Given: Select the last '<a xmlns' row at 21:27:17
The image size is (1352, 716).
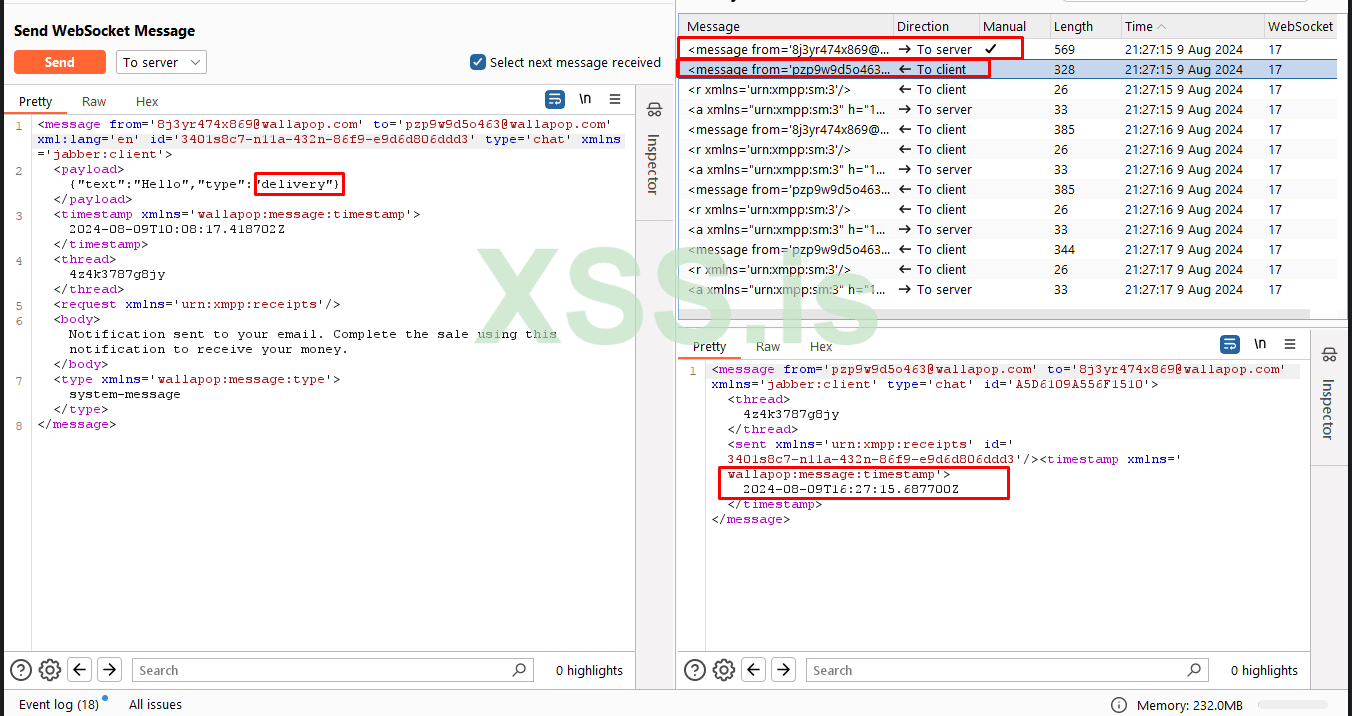Looking at the screenshot, I should pyautogui.click(x=1008, y=289).
